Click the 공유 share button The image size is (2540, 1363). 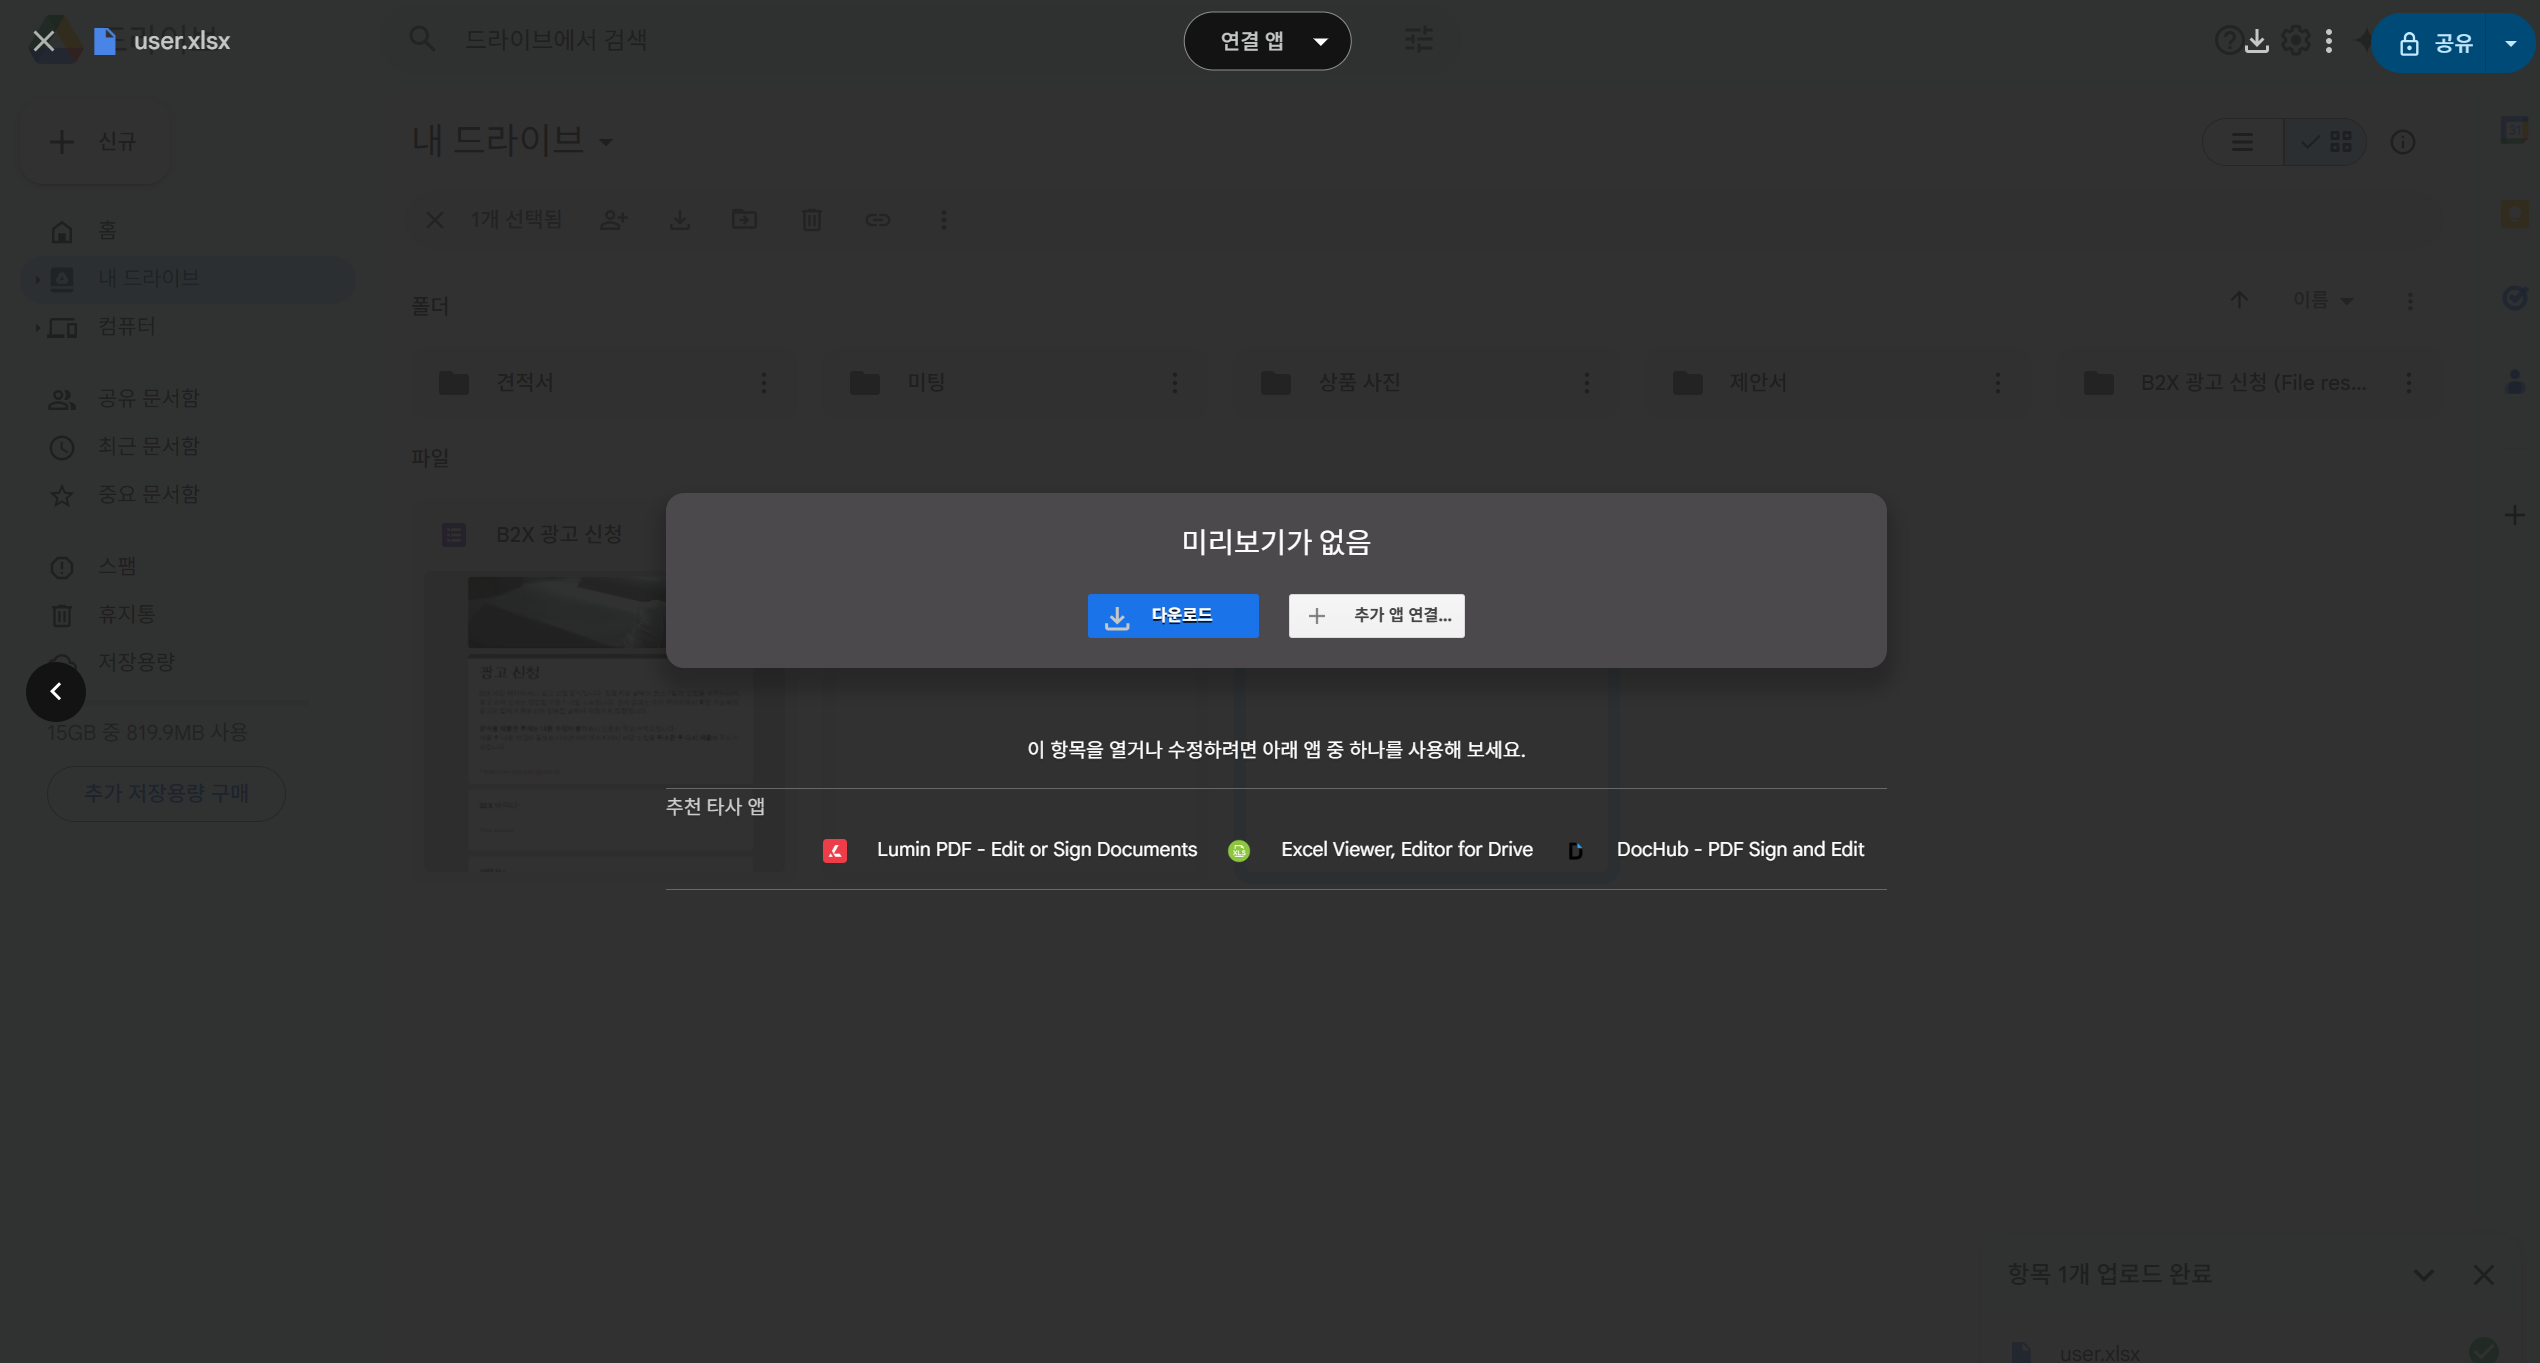click(2436, 43)
